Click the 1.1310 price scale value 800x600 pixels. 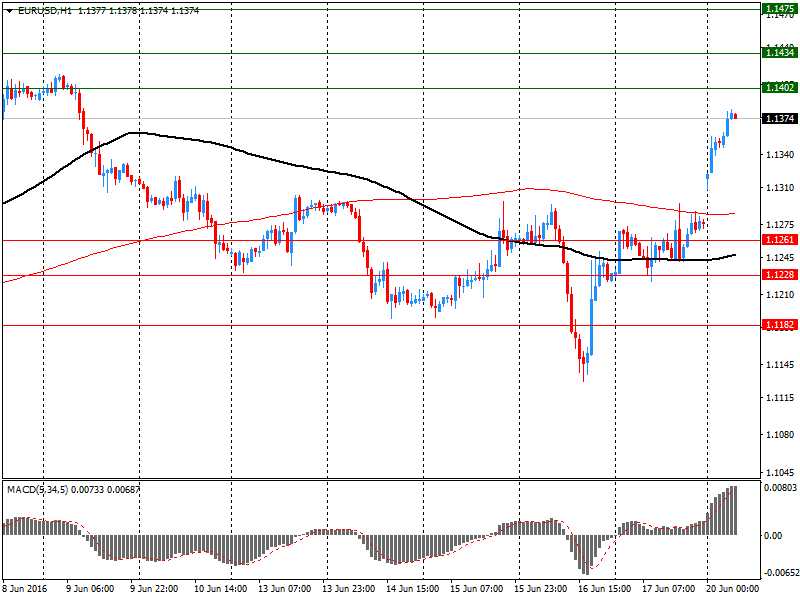pyautogui.click(x=781, y=188)
